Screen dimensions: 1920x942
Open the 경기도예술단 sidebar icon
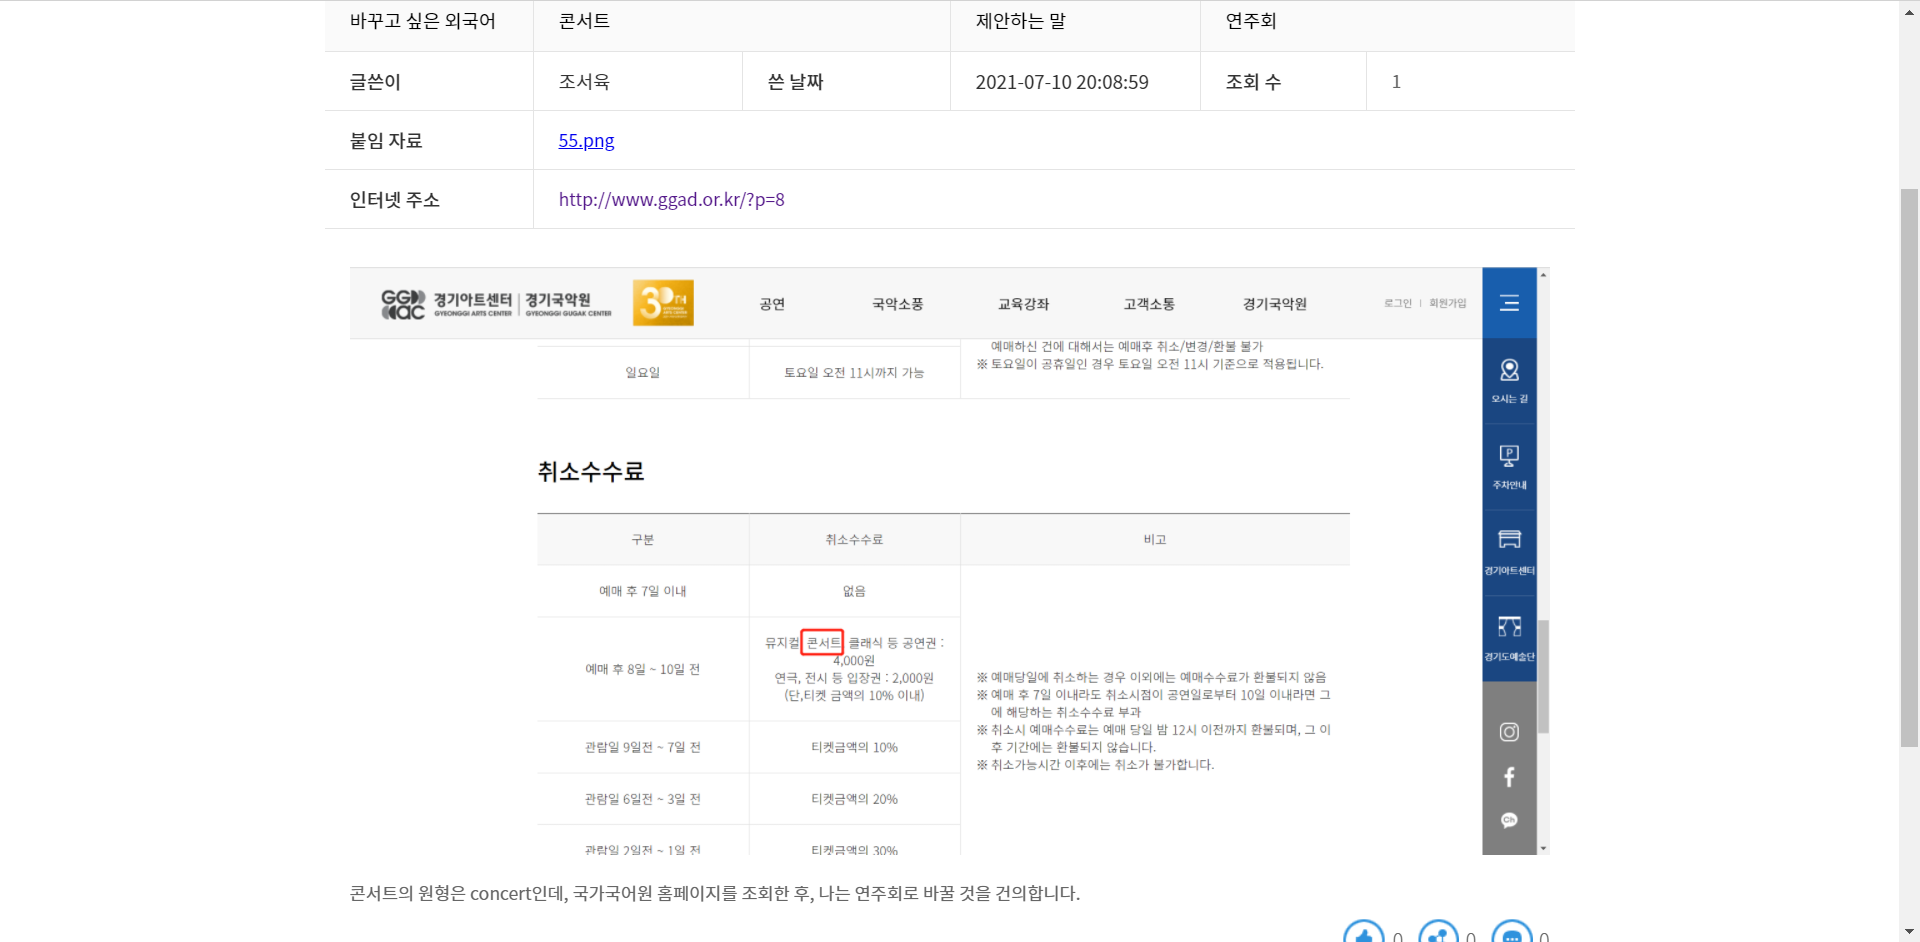pos(1509,627)
